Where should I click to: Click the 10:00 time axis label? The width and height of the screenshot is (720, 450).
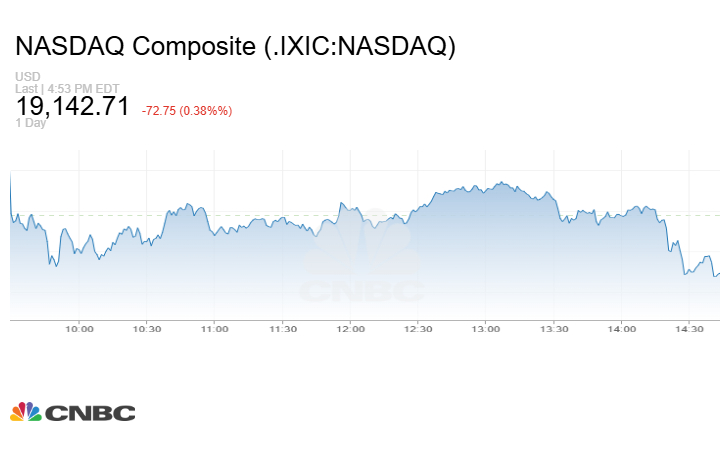click(x=79, y=329)
